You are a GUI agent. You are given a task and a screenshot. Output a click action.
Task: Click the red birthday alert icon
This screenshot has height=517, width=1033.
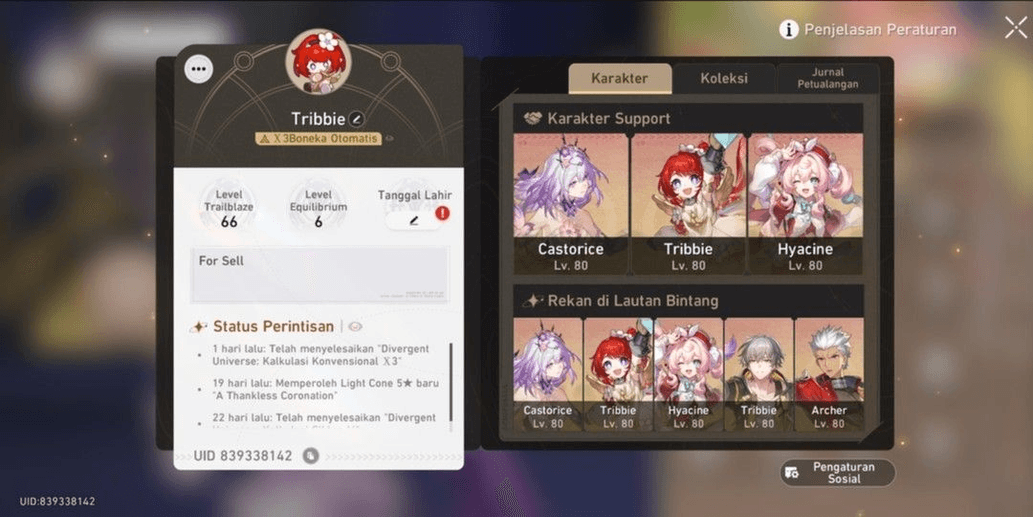pos(442,213)
